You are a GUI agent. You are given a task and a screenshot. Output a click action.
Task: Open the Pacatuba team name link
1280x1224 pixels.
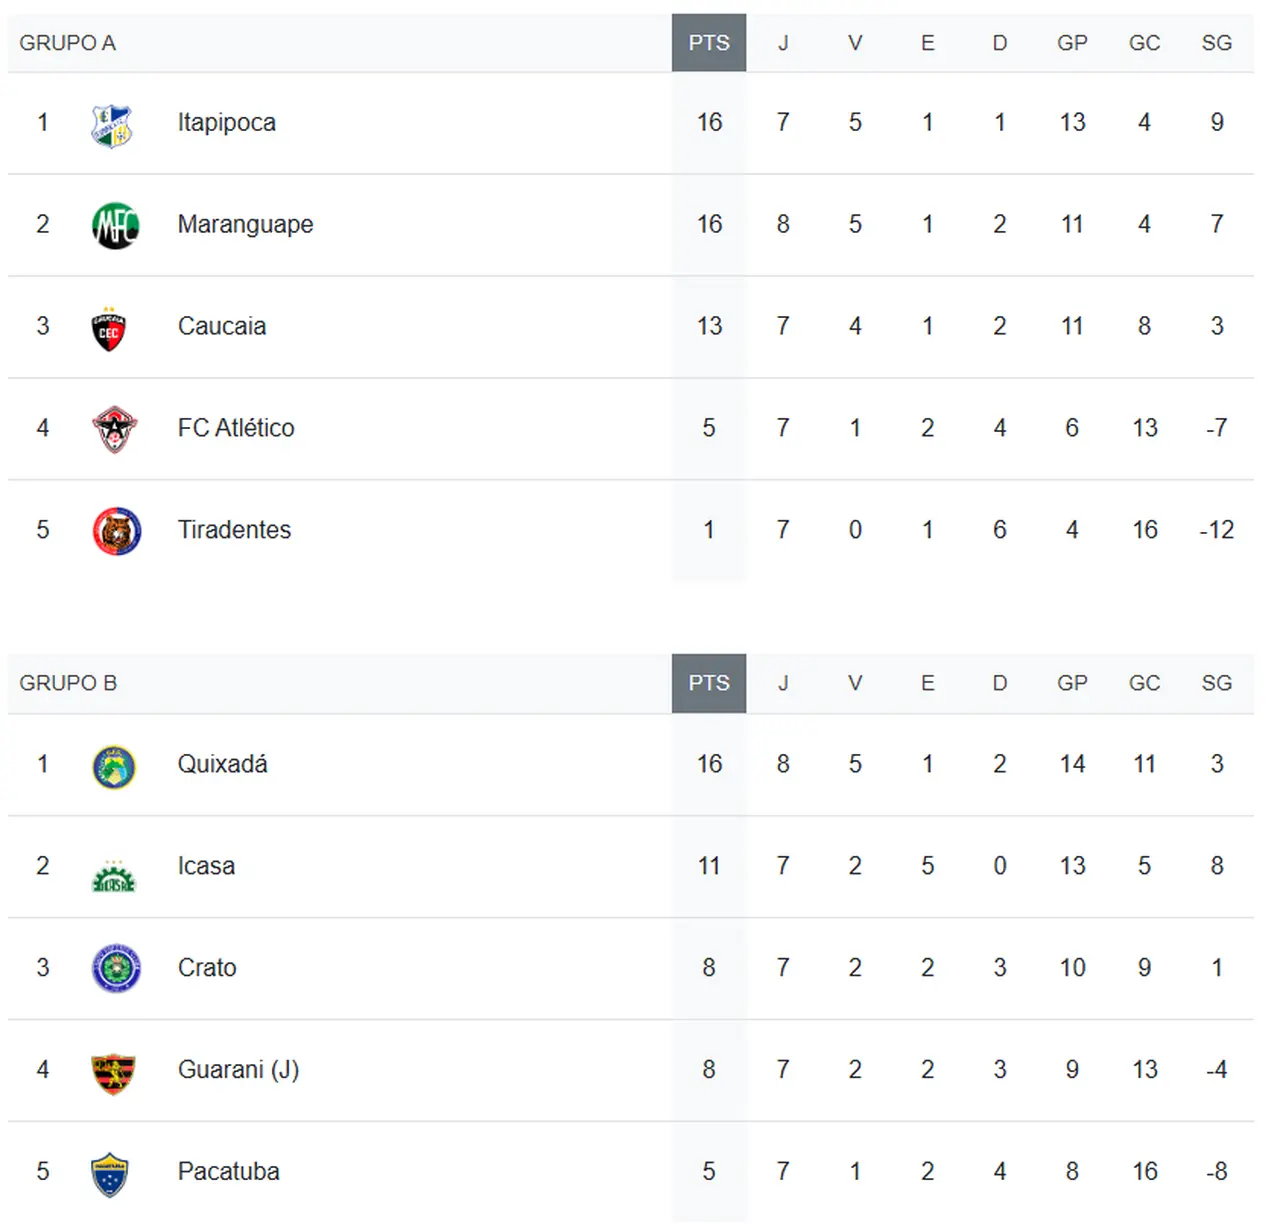(229, 1172)
